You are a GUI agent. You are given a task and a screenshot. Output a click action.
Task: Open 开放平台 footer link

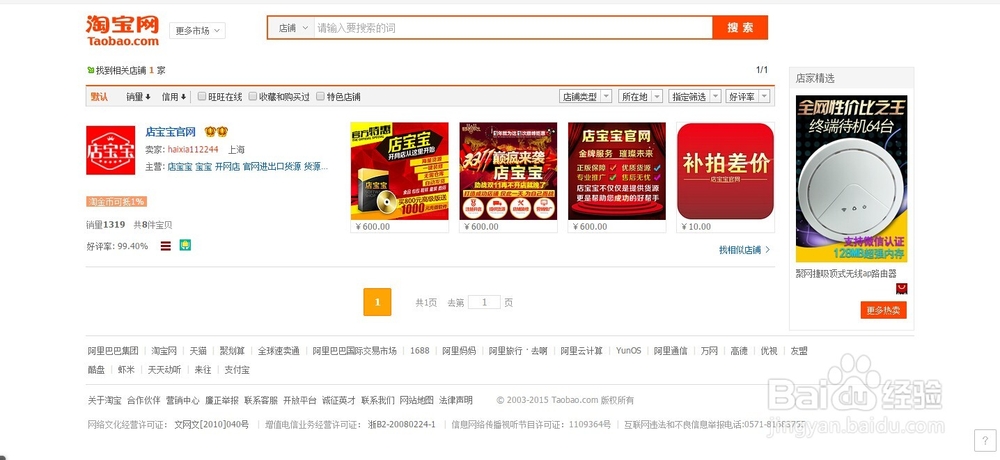(300, 401)
